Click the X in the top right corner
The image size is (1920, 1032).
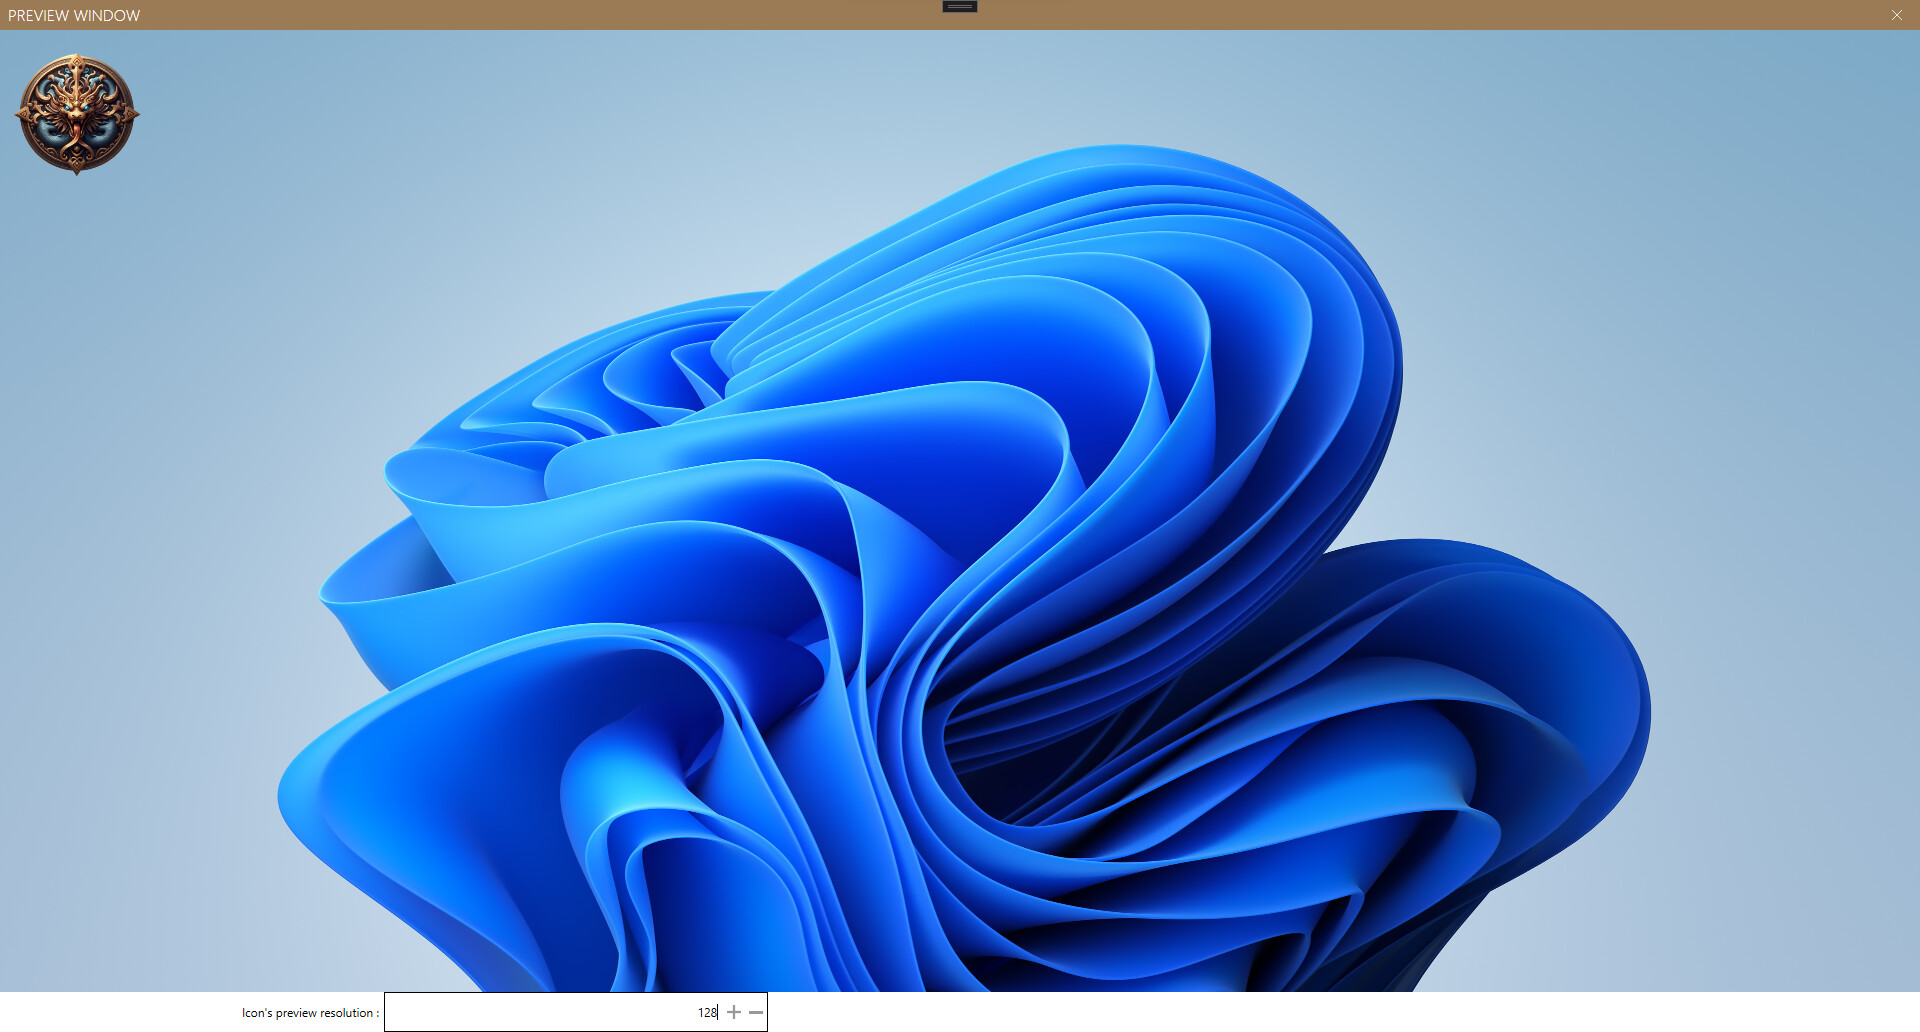(1896, 15)
